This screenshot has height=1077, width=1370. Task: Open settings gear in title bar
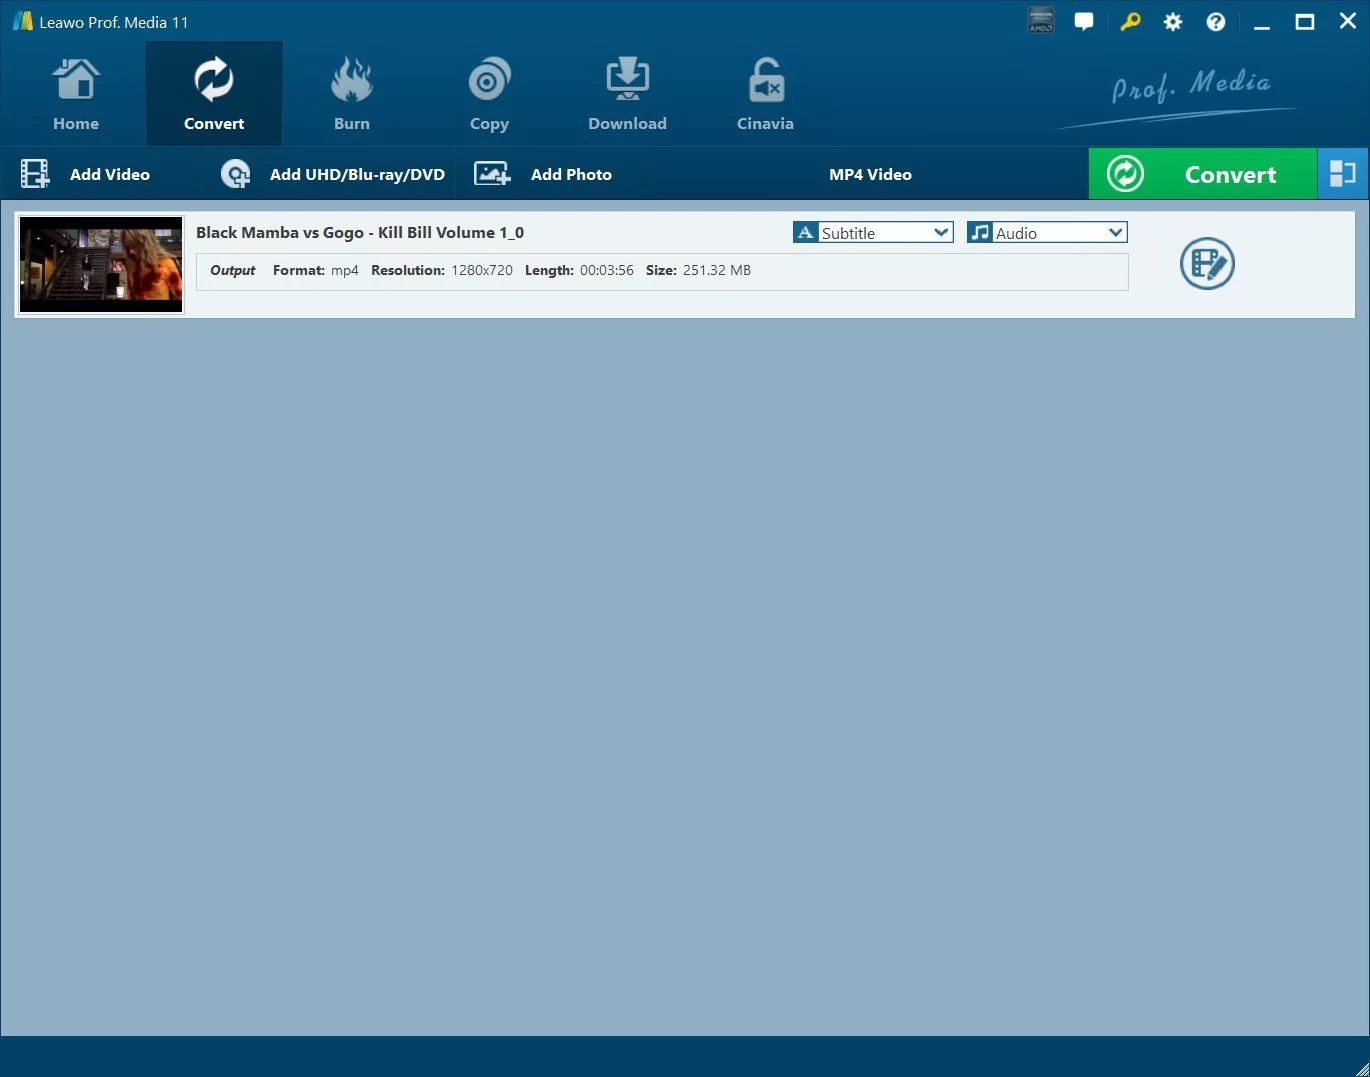coord(1173,21)
